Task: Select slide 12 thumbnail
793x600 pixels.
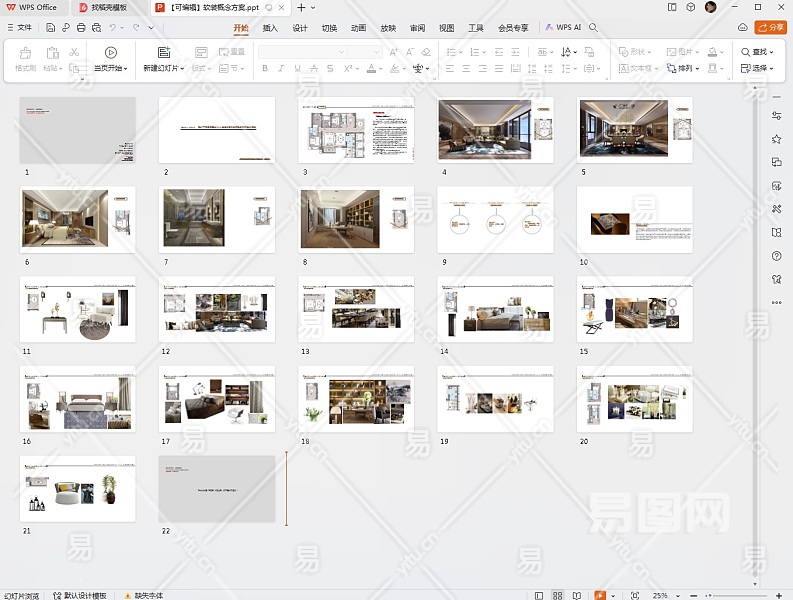Action: tap(217, 309)
